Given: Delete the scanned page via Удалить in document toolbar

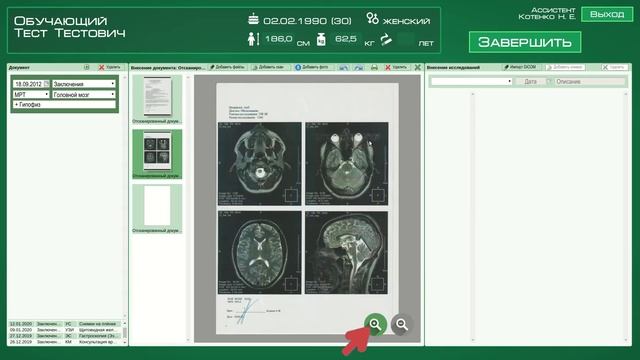Looking at the screenshot, I should click(396, 67).
